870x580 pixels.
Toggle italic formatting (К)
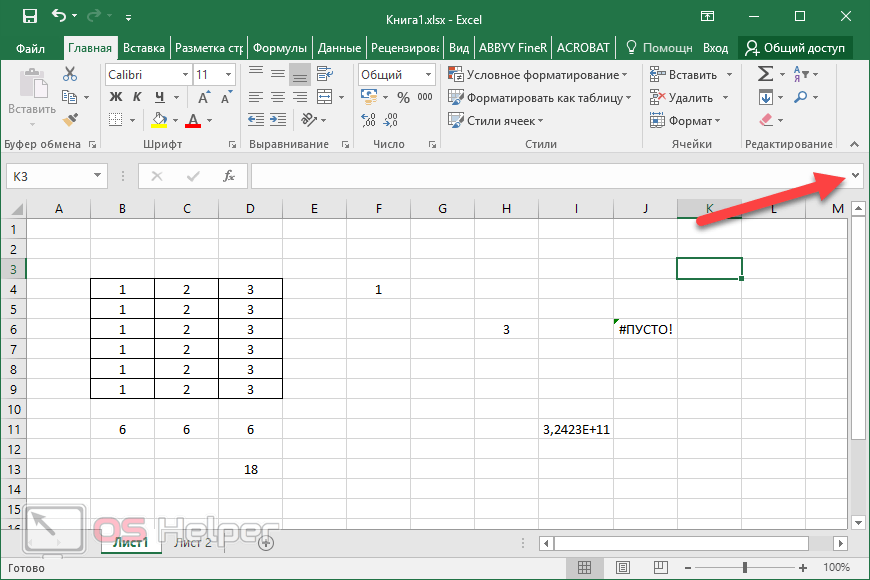[136, 97]
